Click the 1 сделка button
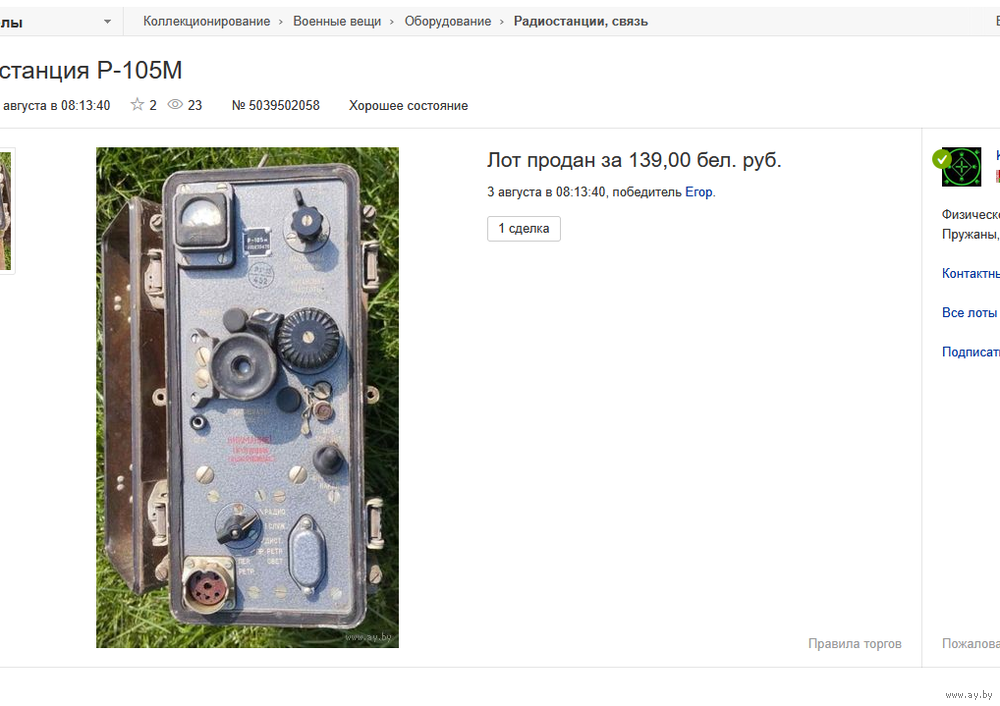Viewport: 1000px width, 706px height. [x=524, y=228]
